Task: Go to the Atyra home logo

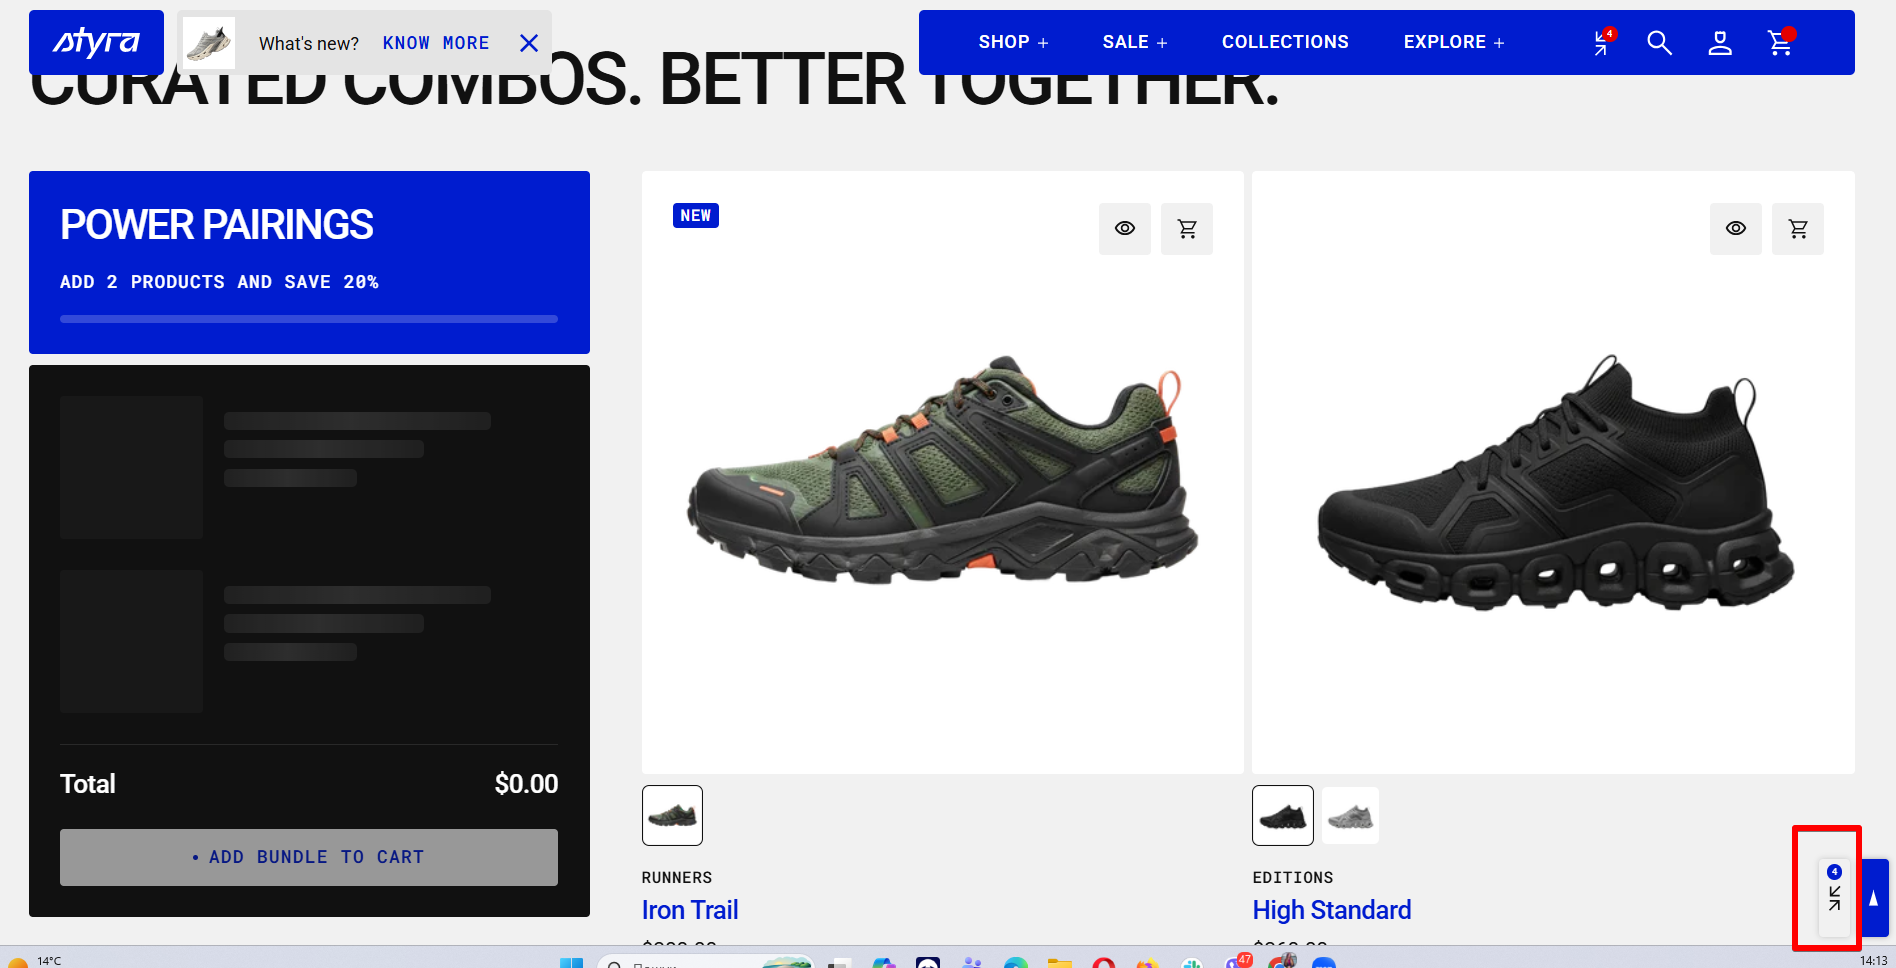Action: [96, 42]
